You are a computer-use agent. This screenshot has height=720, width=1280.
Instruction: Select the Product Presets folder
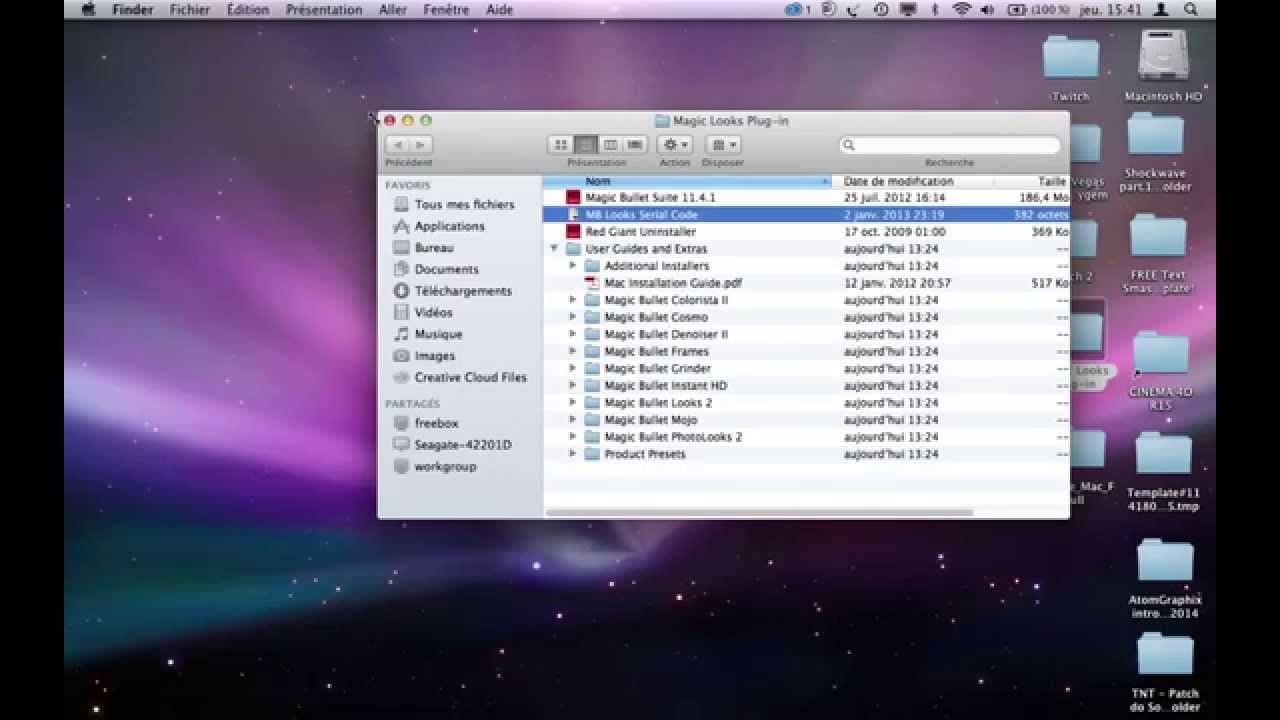(806, 453)
